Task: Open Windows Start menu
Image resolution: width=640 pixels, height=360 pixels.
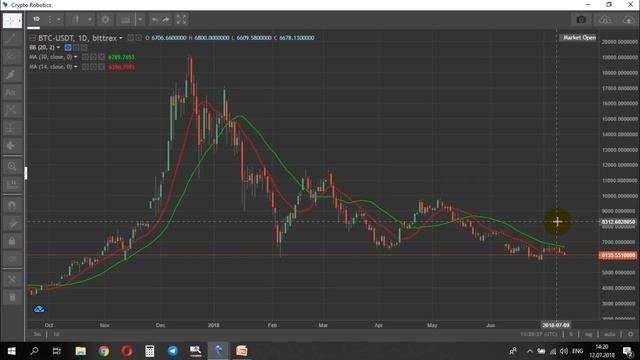Action: (11, 351)
